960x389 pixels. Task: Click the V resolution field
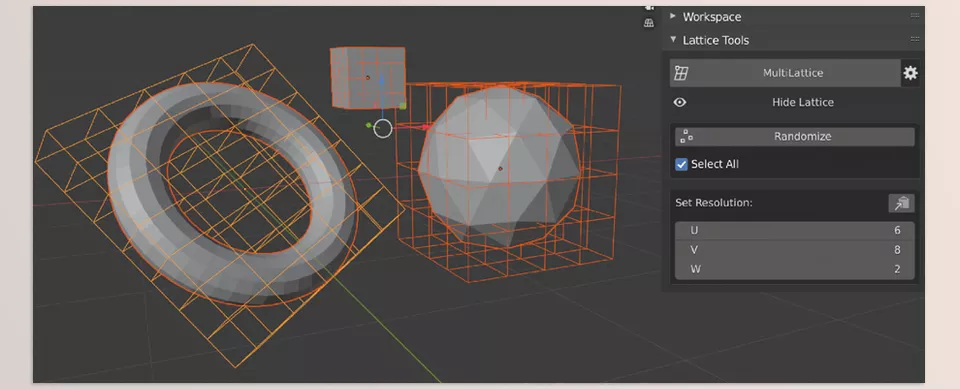pyautogui.click(x=795, y=250)
